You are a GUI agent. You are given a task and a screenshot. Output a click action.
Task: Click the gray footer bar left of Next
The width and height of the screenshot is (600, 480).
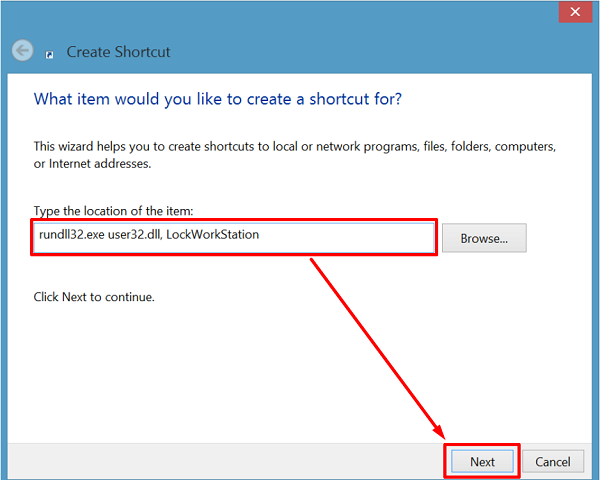226,461
